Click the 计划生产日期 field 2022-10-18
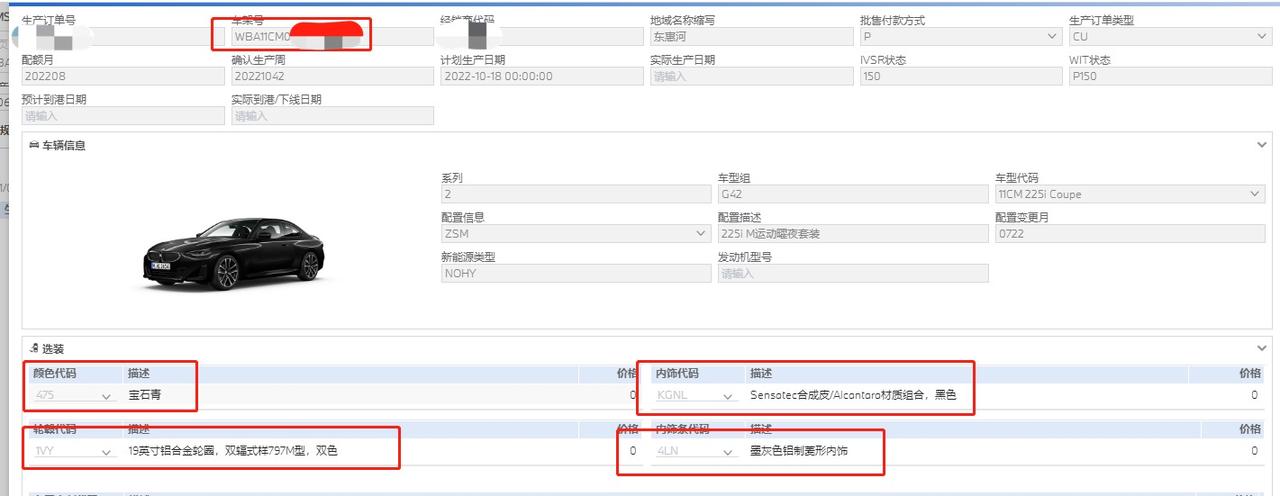Screen dimensions: 1280x496 pos(541,76)
